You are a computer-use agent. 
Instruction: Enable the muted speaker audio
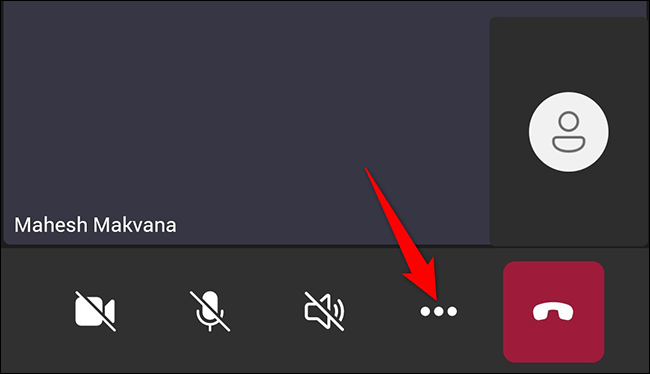tap(324, 311)
